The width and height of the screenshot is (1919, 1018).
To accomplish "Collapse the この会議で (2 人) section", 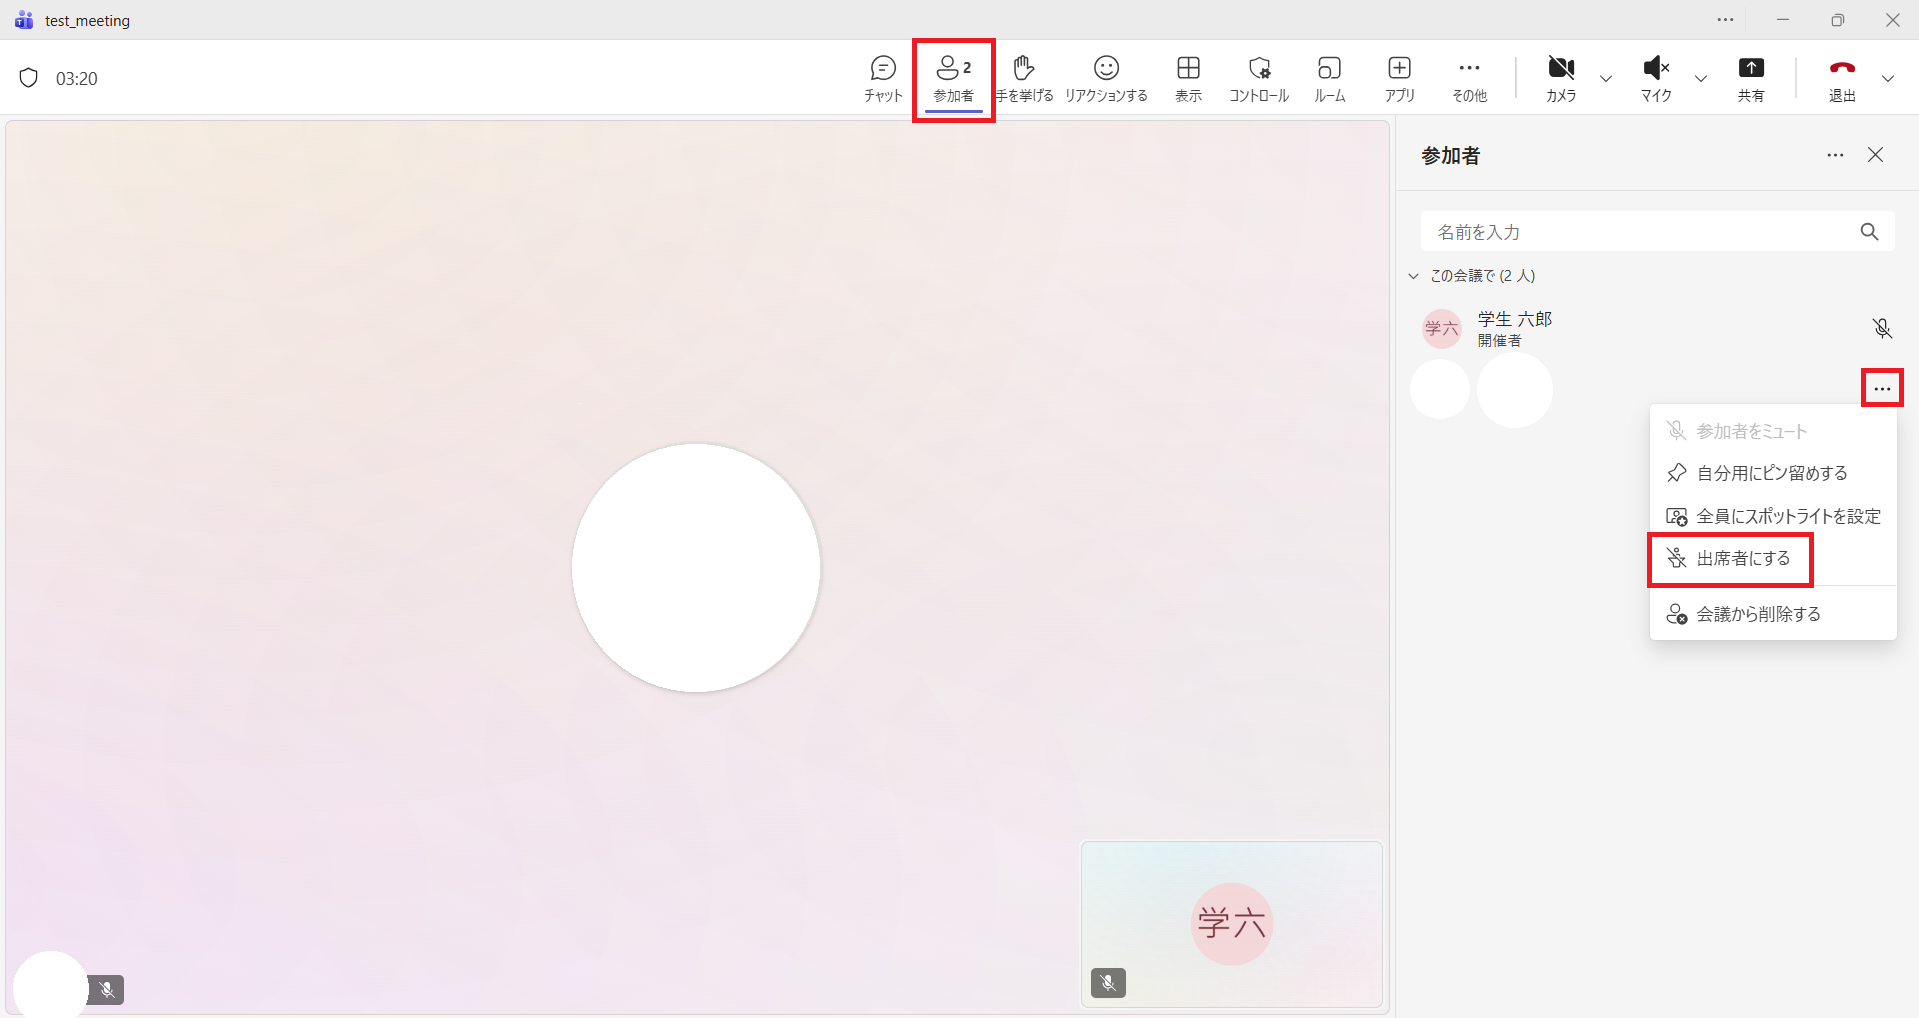I will click(1414, 276).
